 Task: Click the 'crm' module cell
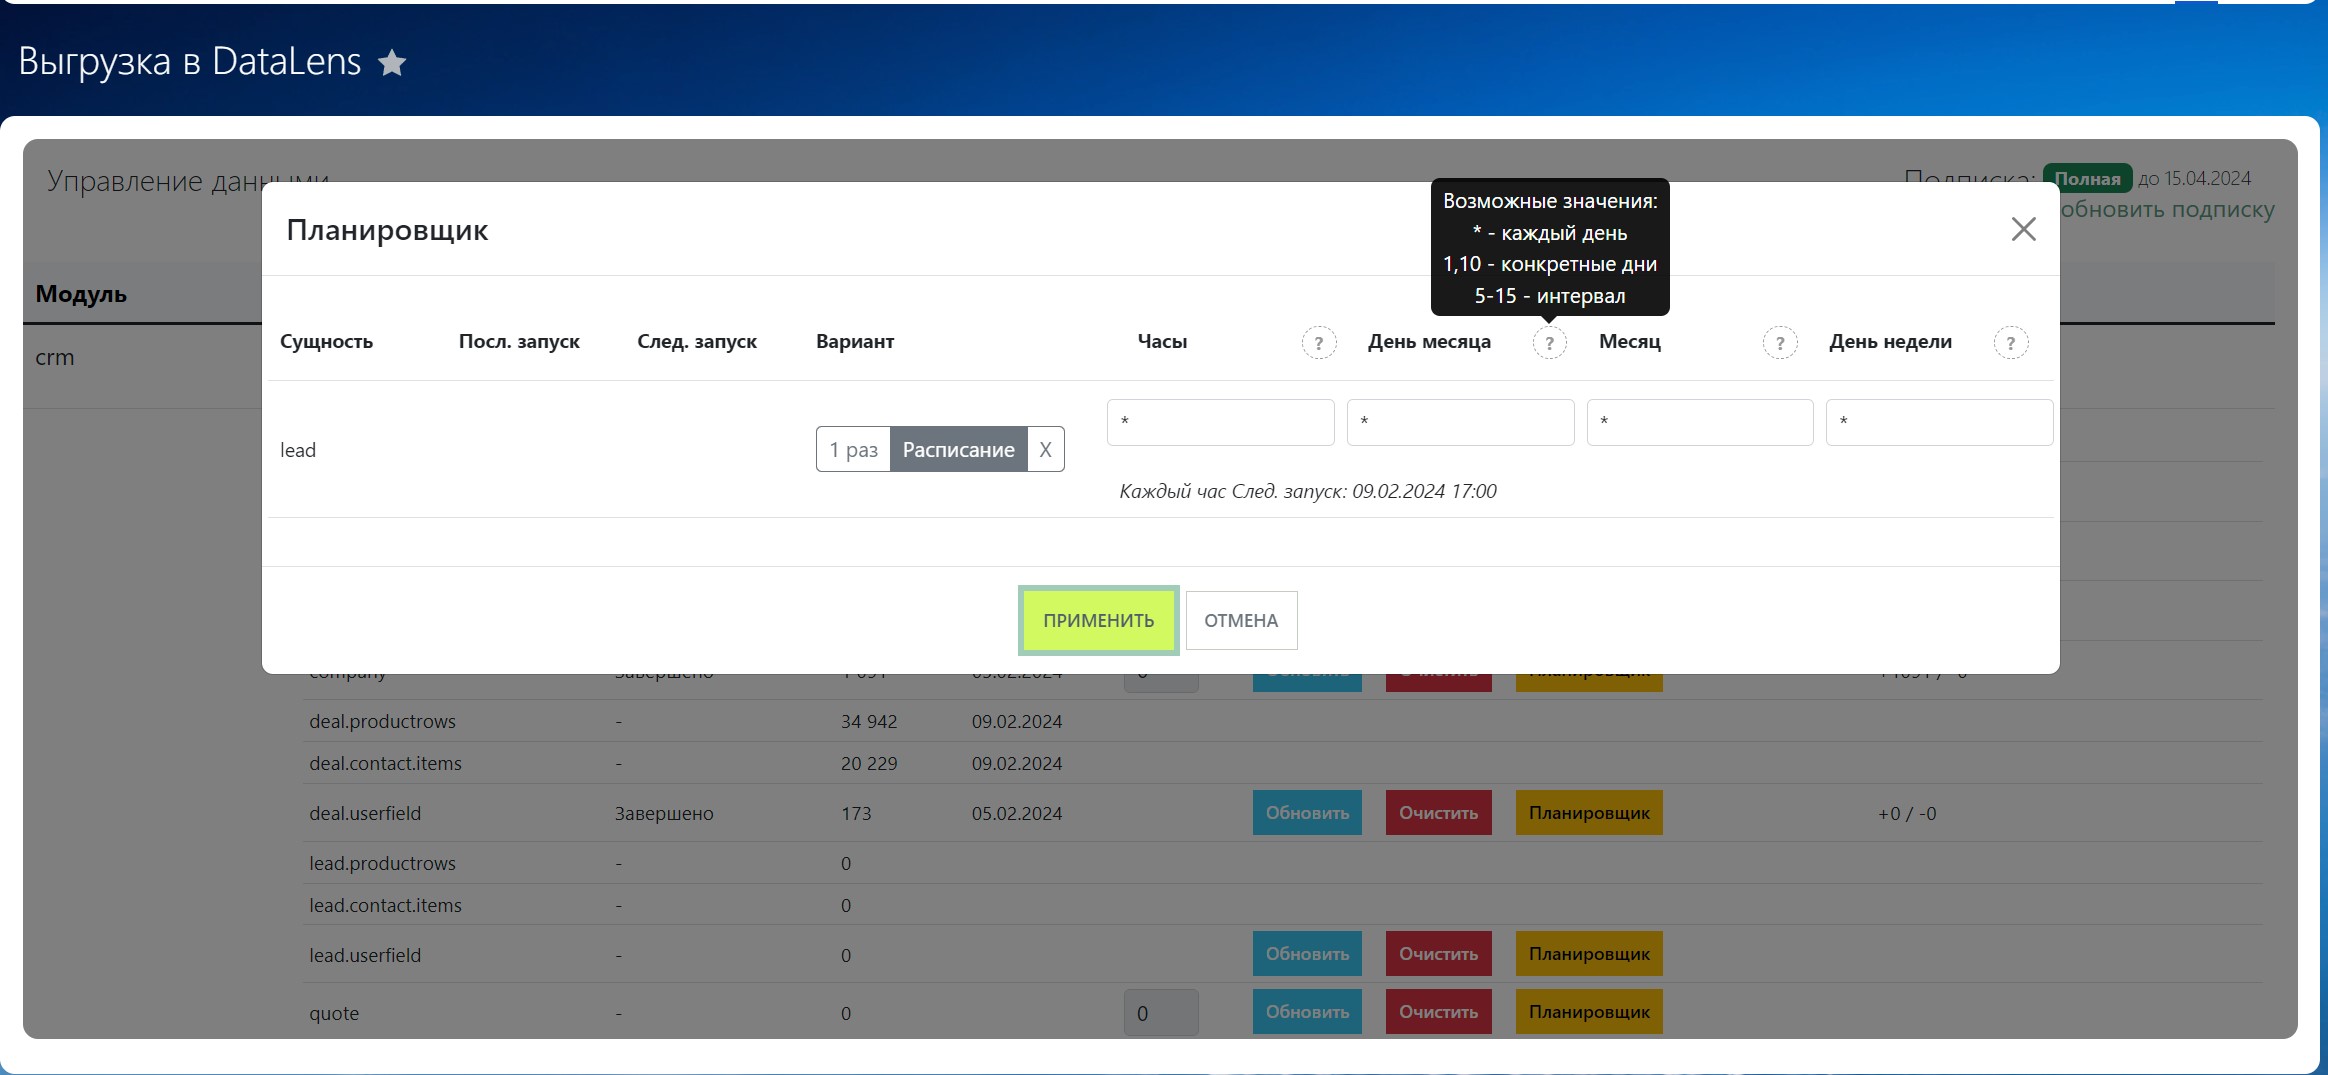(x=55, y=357)
